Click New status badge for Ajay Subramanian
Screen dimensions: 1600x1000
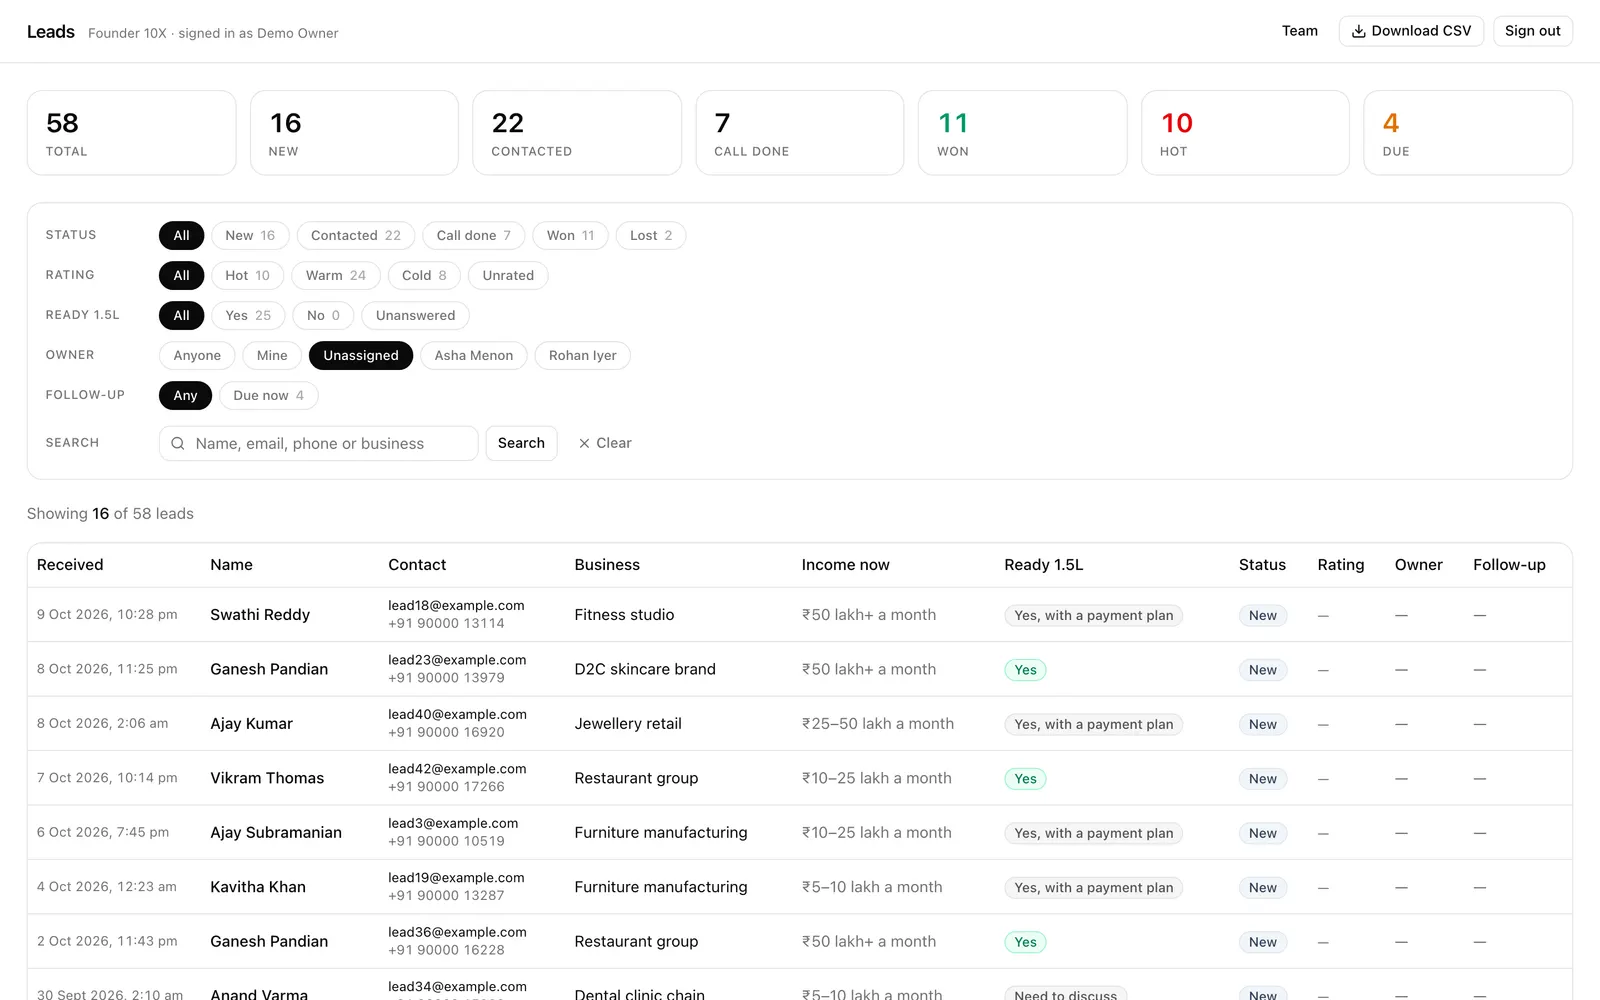pos(1263,834)
